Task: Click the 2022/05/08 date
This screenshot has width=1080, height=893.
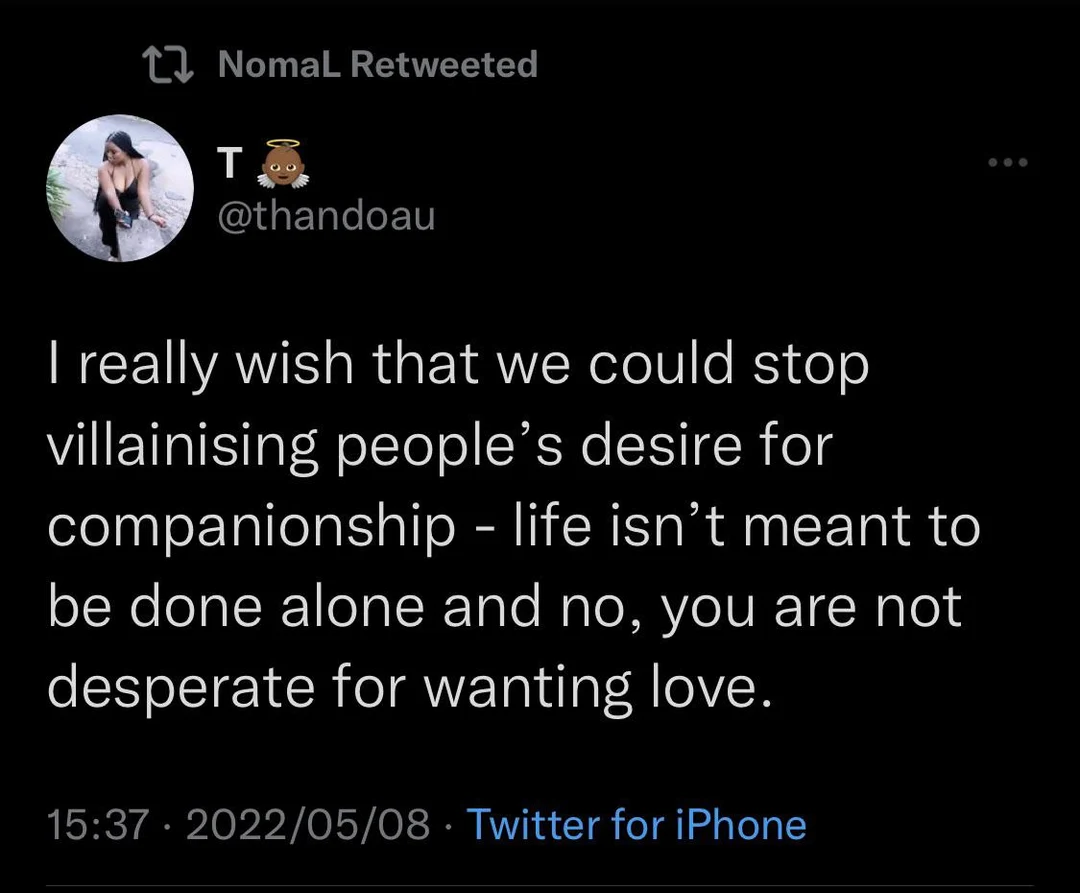Action: tap(306, 825)
